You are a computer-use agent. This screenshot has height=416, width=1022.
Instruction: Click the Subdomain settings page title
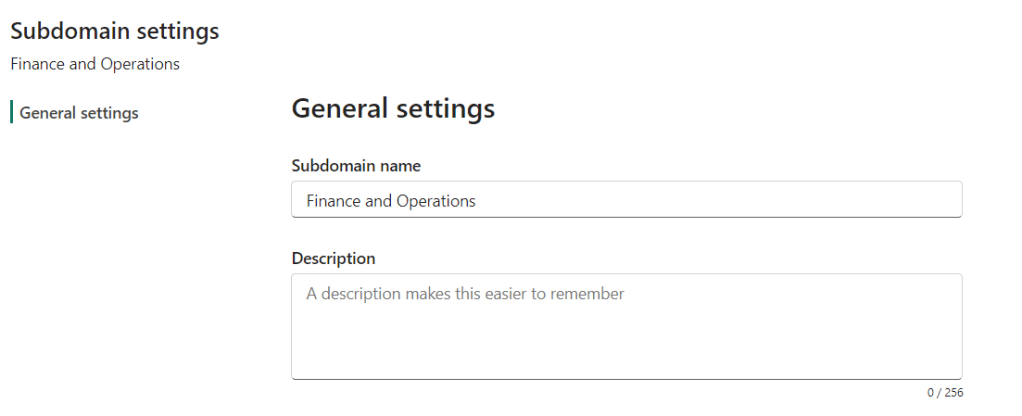pos(114,31)
